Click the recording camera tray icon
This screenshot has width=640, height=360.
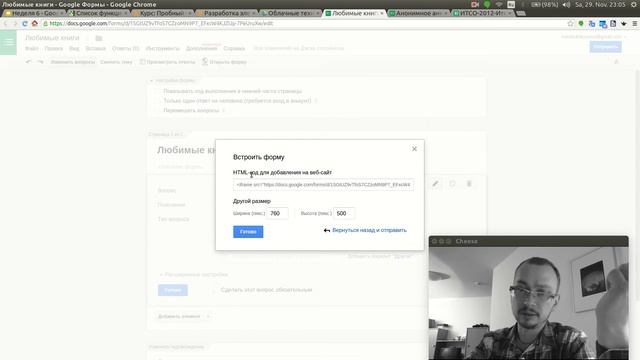475,4
